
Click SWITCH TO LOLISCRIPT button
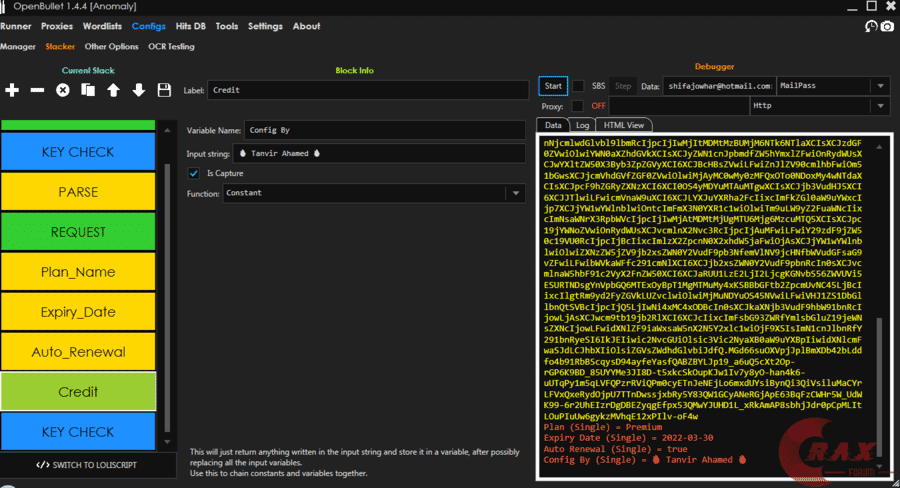click(x=84, y=464)
